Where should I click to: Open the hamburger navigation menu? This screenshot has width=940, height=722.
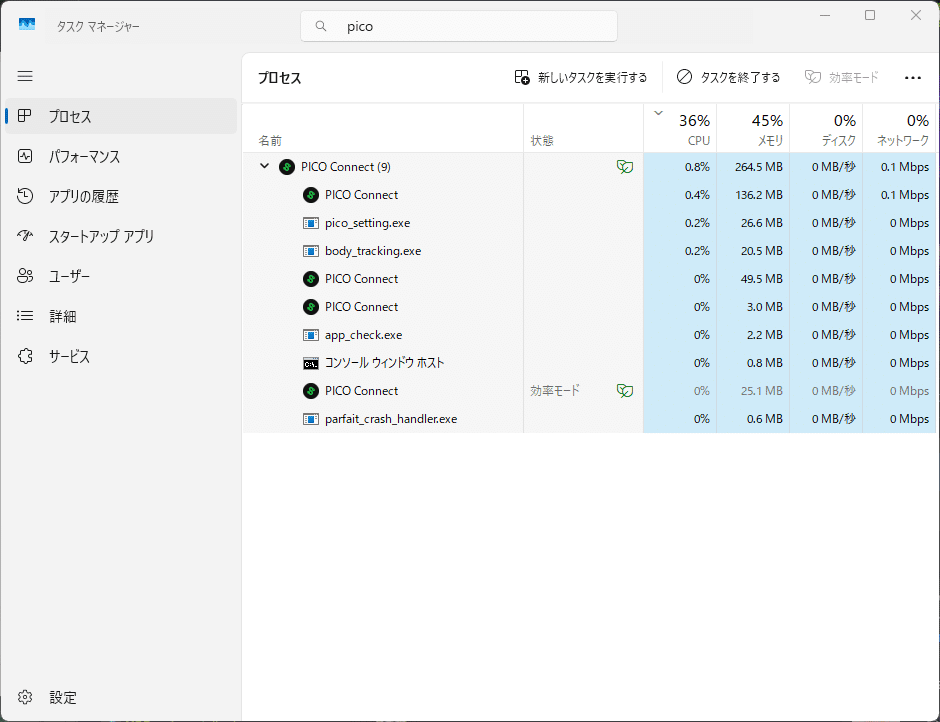(25, 76)
